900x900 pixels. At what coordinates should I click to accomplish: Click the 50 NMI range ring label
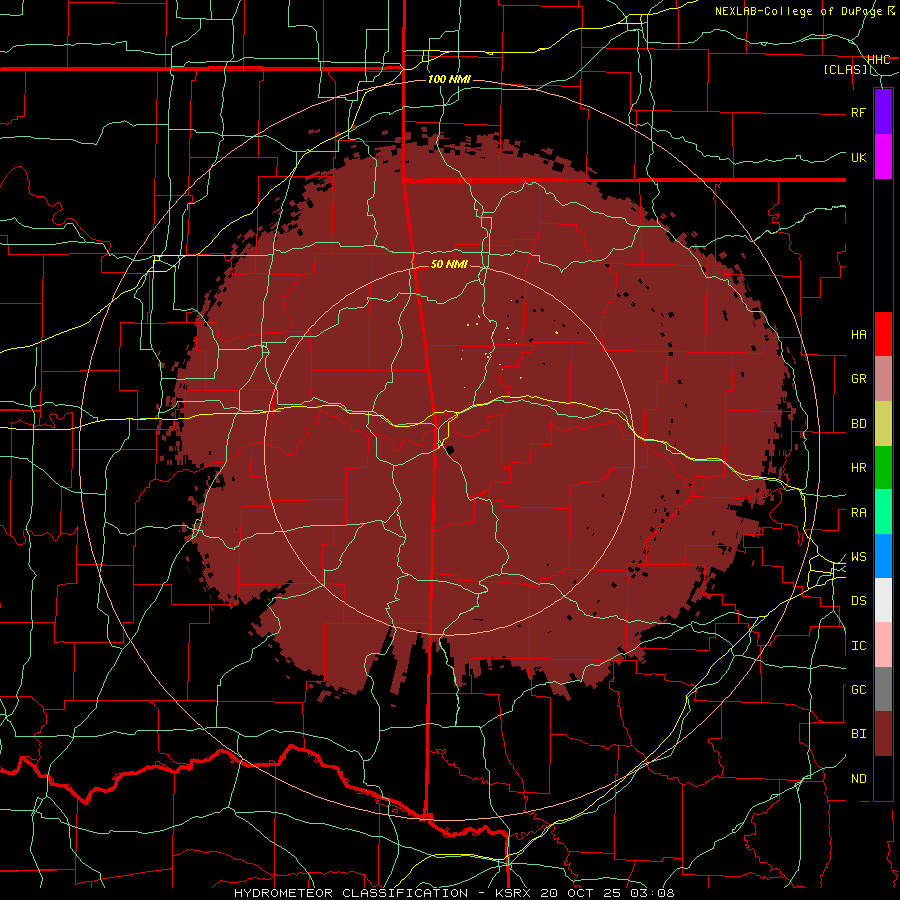(x=449, y=264)
